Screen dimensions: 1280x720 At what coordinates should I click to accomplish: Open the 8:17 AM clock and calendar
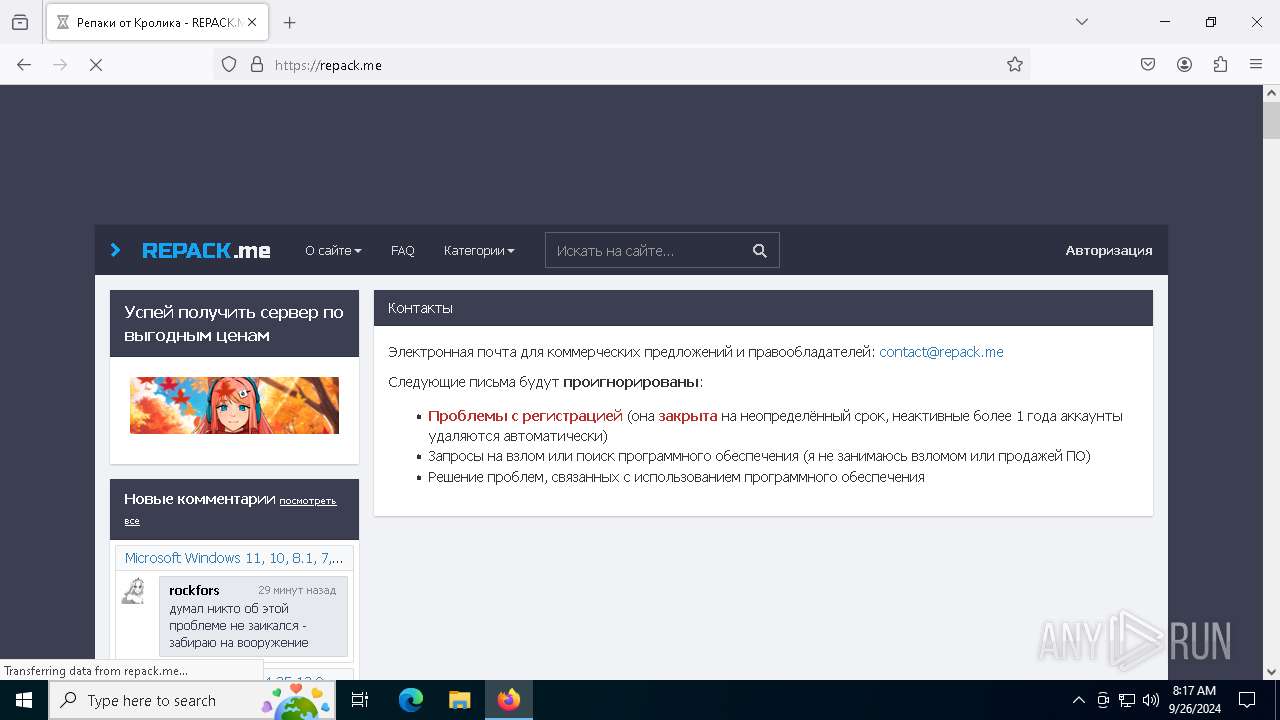1194,700
